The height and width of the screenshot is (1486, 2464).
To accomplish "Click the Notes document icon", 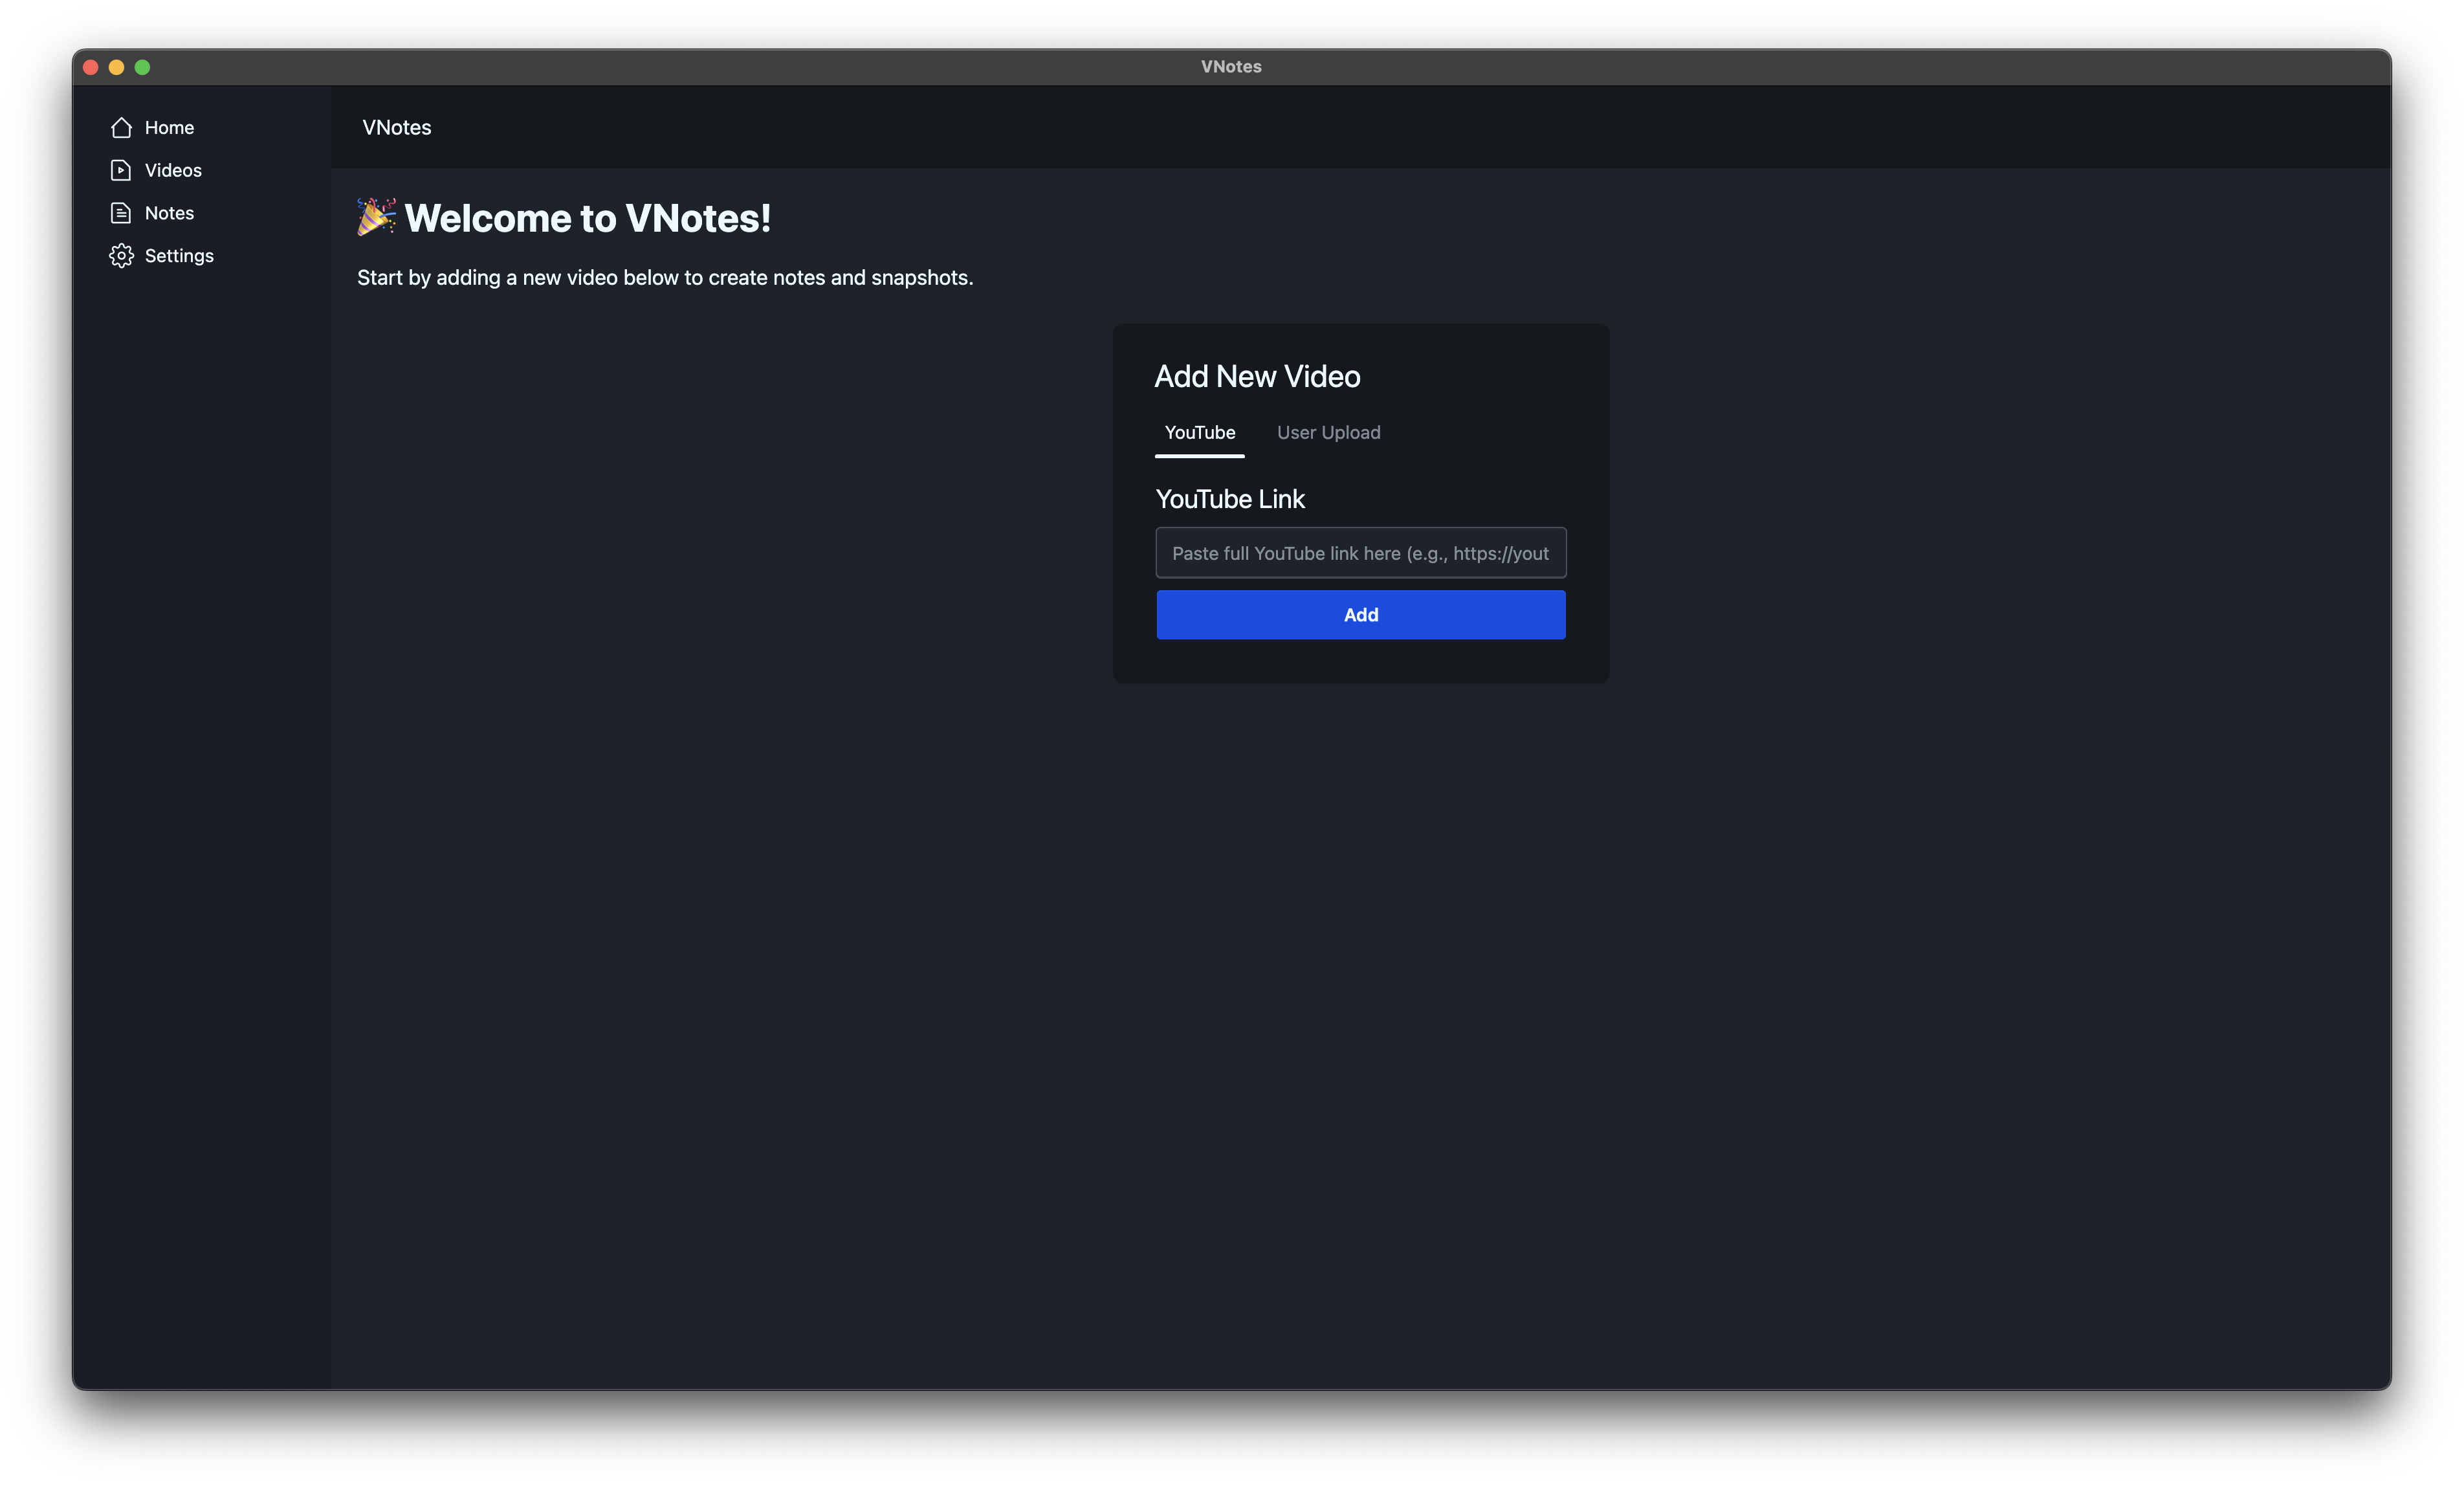I will coord(121,213).
